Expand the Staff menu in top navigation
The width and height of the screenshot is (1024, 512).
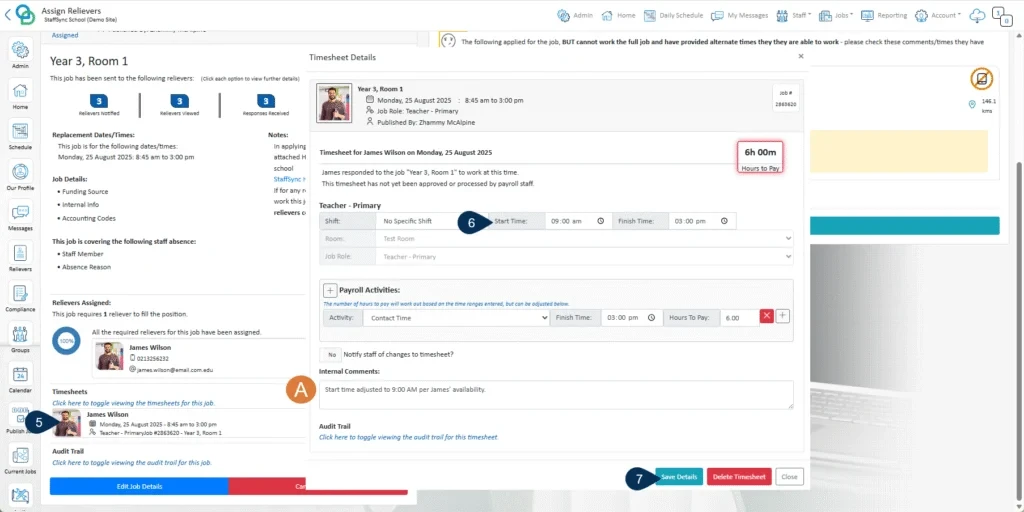(x=793, y=15)
